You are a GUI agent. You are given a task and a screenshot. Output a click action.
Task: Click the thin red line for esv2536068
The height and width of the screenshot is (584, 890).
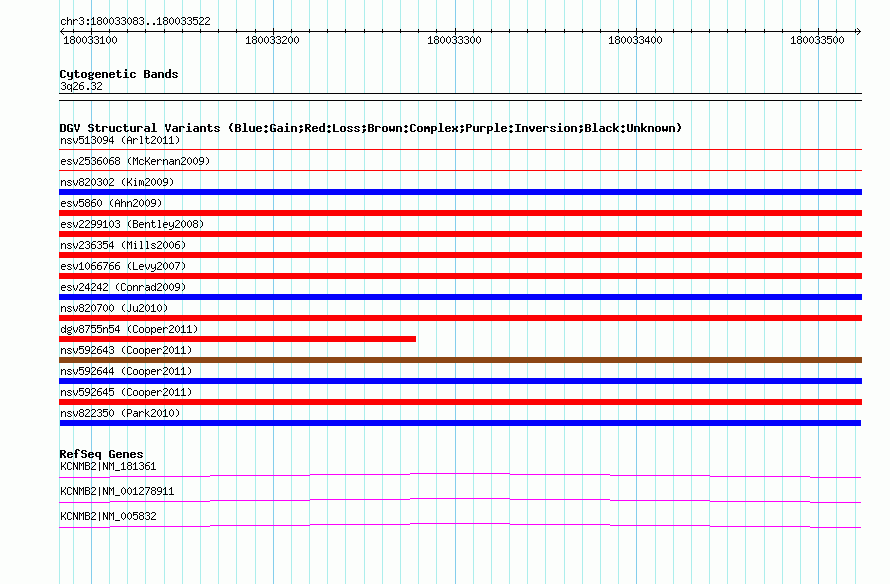[x=460, y=170]
